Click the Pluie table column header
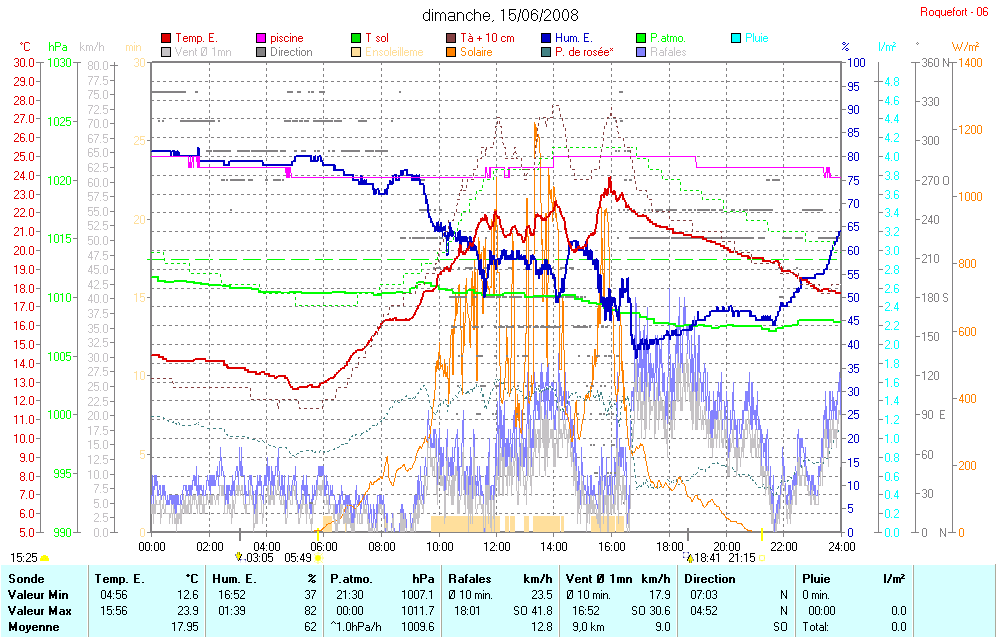This screenshot has width=996, height=637. click(x=816, y=579)
